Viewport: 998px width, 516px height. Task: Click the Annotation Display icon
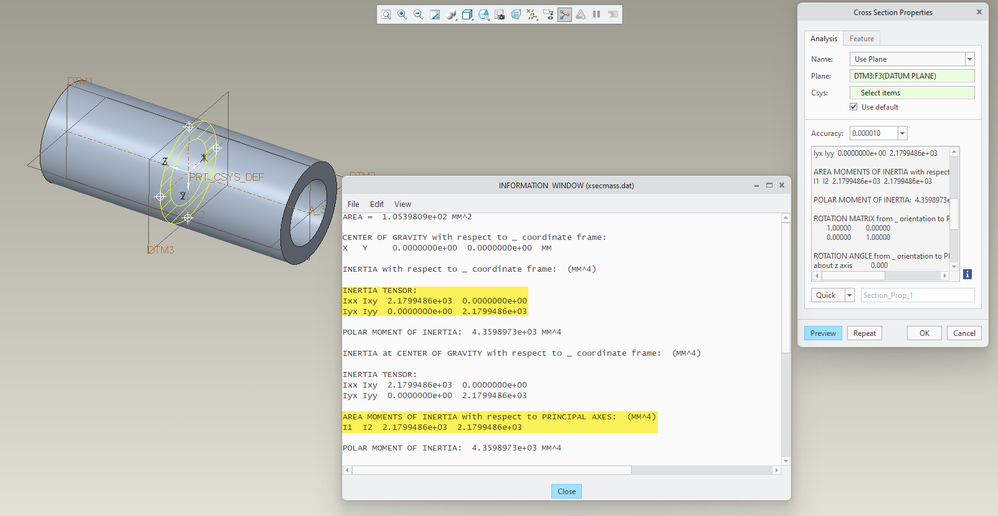point(548,14)
